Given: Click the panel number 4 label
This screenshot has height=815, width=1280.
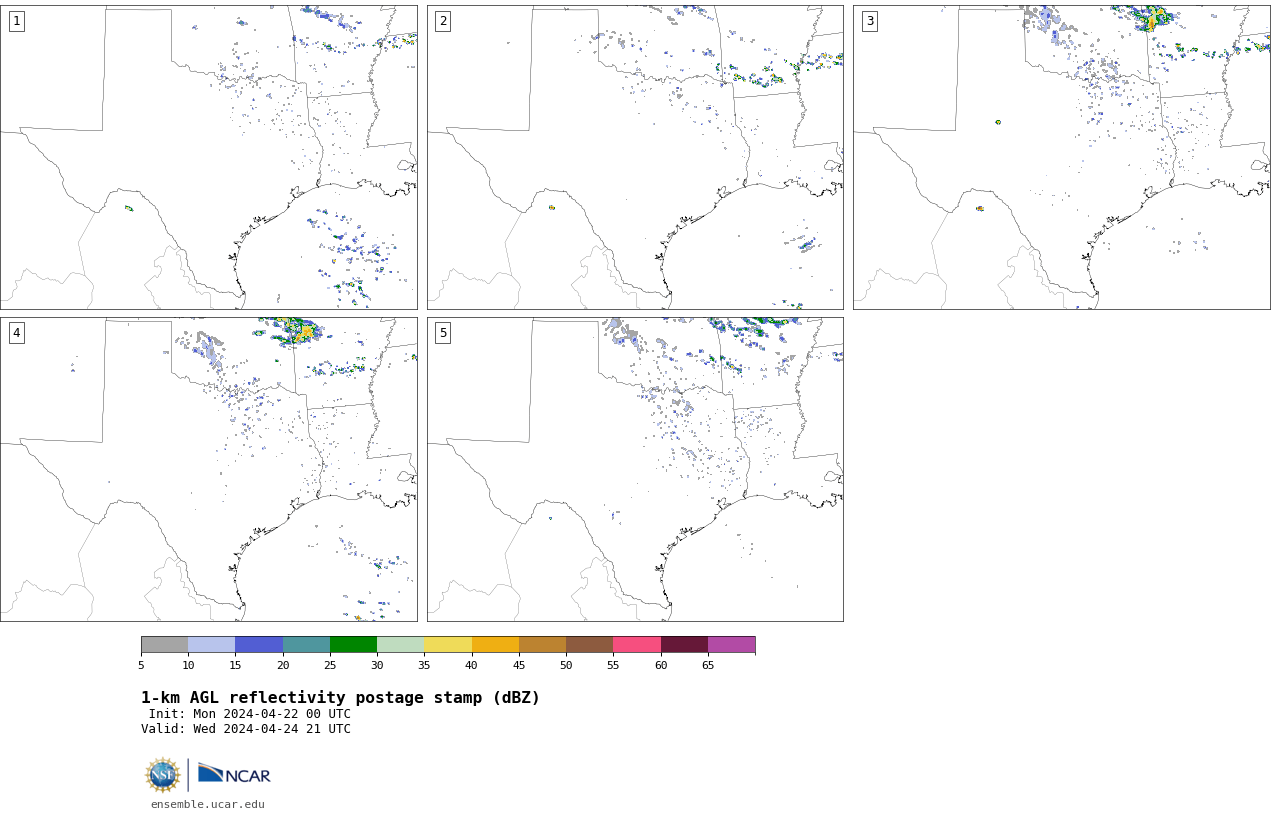Looking at the screenshot, I should coord(16,333).
